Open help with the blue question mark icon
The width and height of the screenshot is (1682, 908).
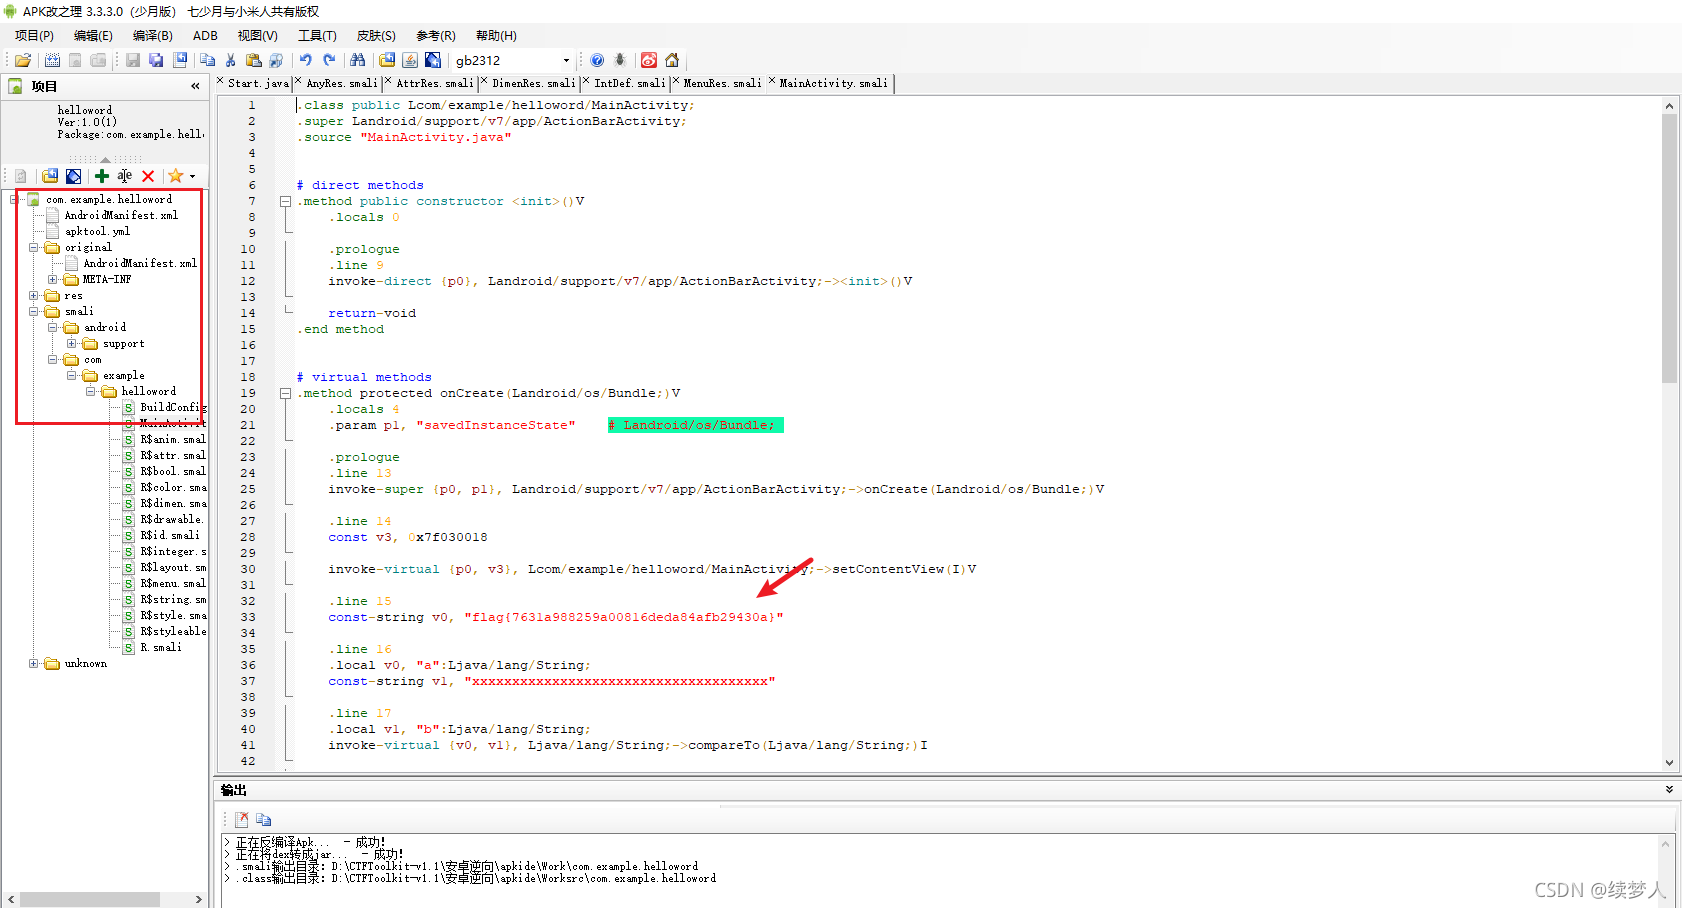(597, 60)
